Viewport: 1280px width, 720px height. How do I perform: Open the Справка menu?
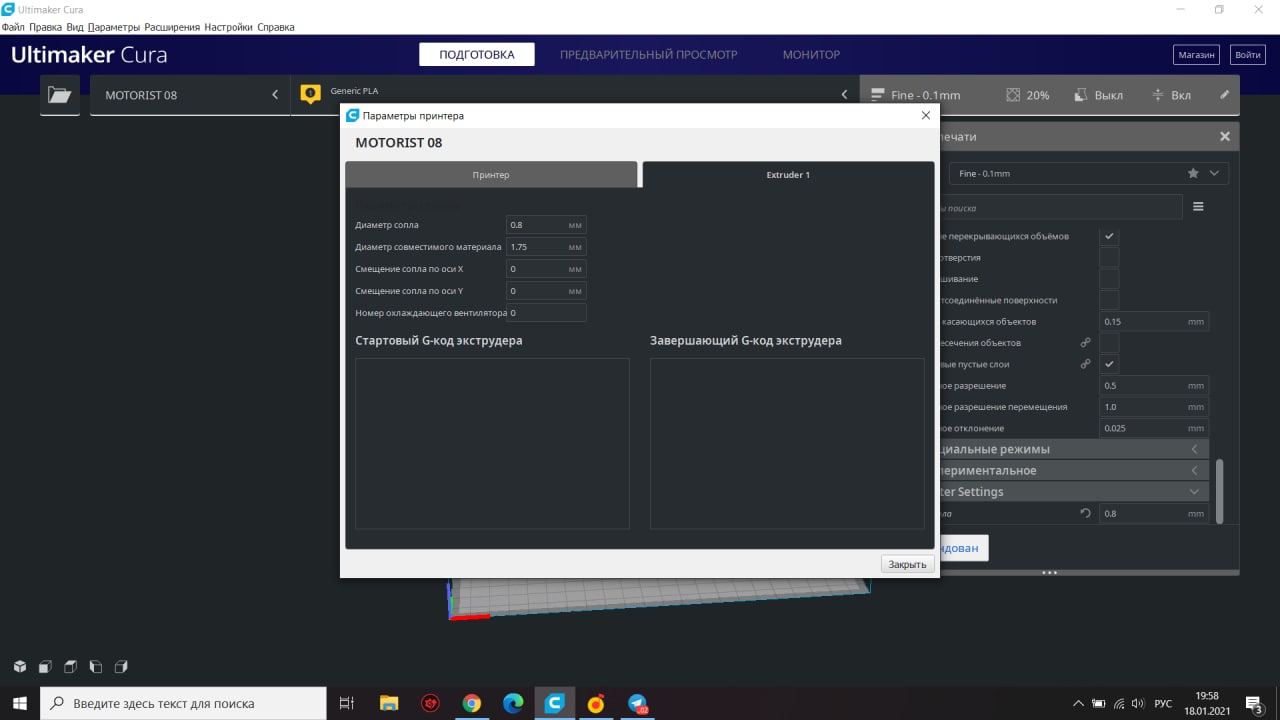(276, 27)
